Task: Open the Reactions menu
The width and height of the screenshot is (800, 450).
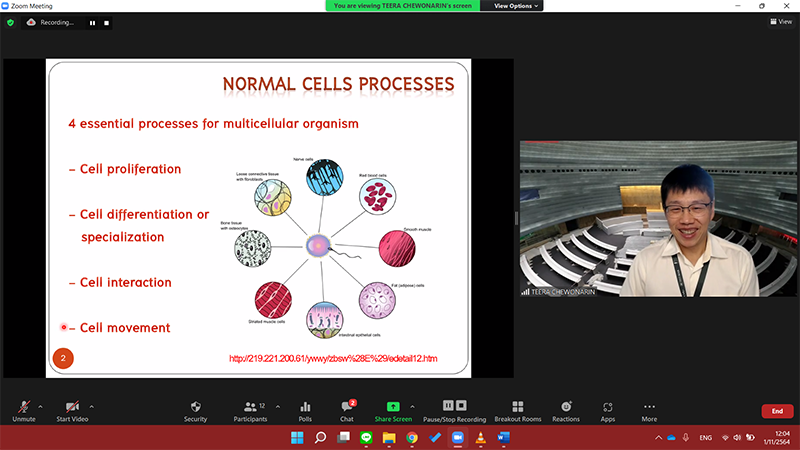Action: coord(566,411)
